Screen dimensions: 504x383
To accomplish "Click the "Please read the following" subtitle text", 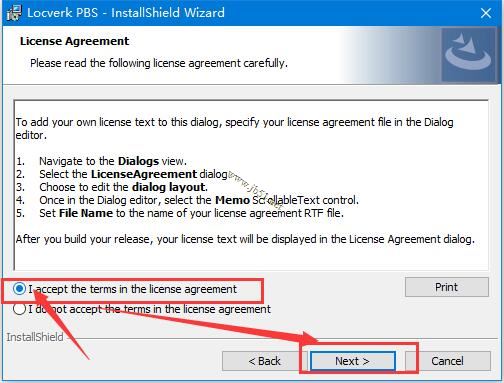I will click(159, 63).
